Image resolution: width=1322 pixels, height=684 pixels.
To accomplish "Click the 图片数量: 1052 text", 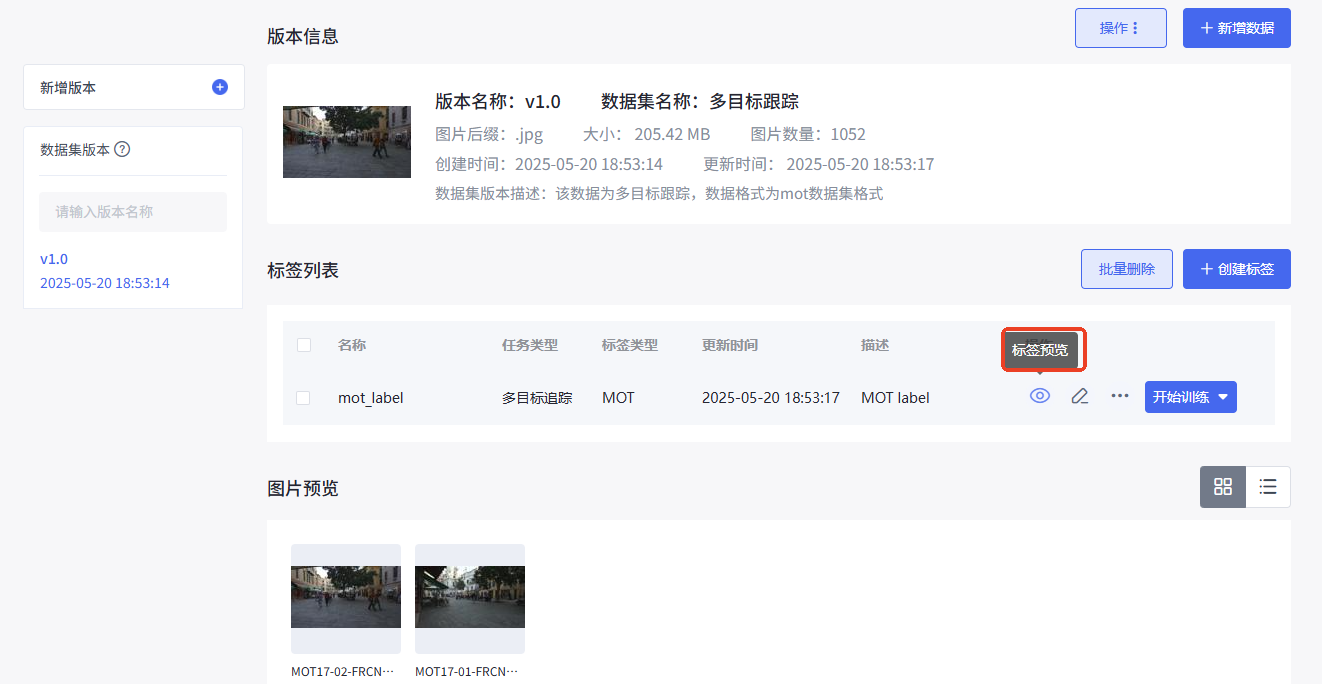I will coord(808,134).
